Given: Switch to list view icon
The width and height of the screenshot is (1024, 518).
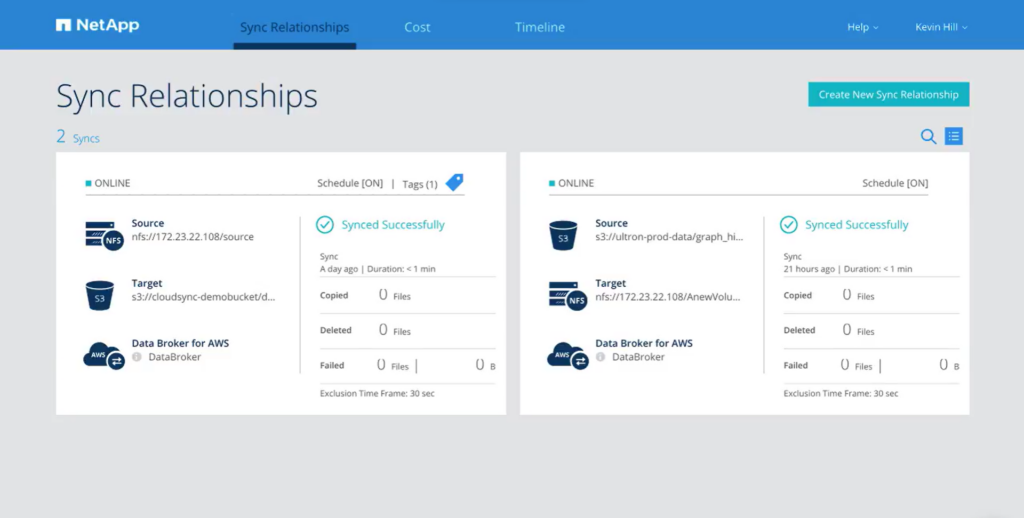Looking at the screenshot, I should (953, 137).
